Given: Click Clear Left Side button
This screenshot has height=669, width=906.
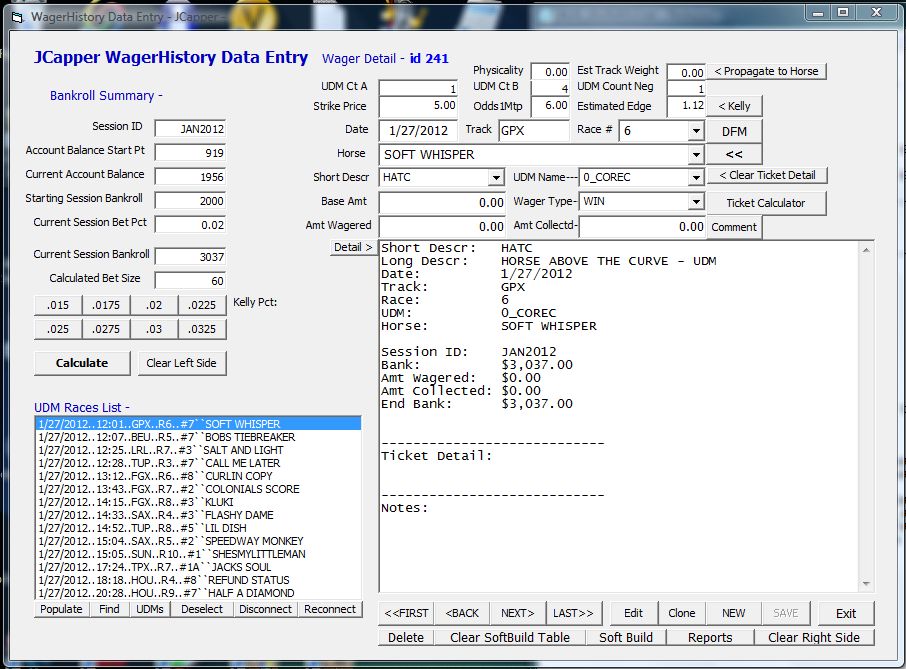Looking at the screenshot, I should tap(181, 363).
